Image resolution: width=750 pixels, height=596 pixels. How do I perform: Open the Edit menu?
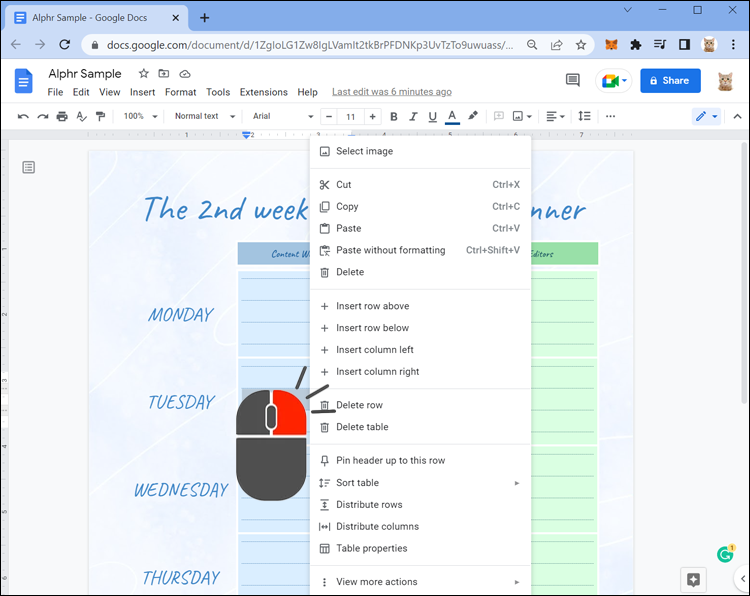pos(81,92)
